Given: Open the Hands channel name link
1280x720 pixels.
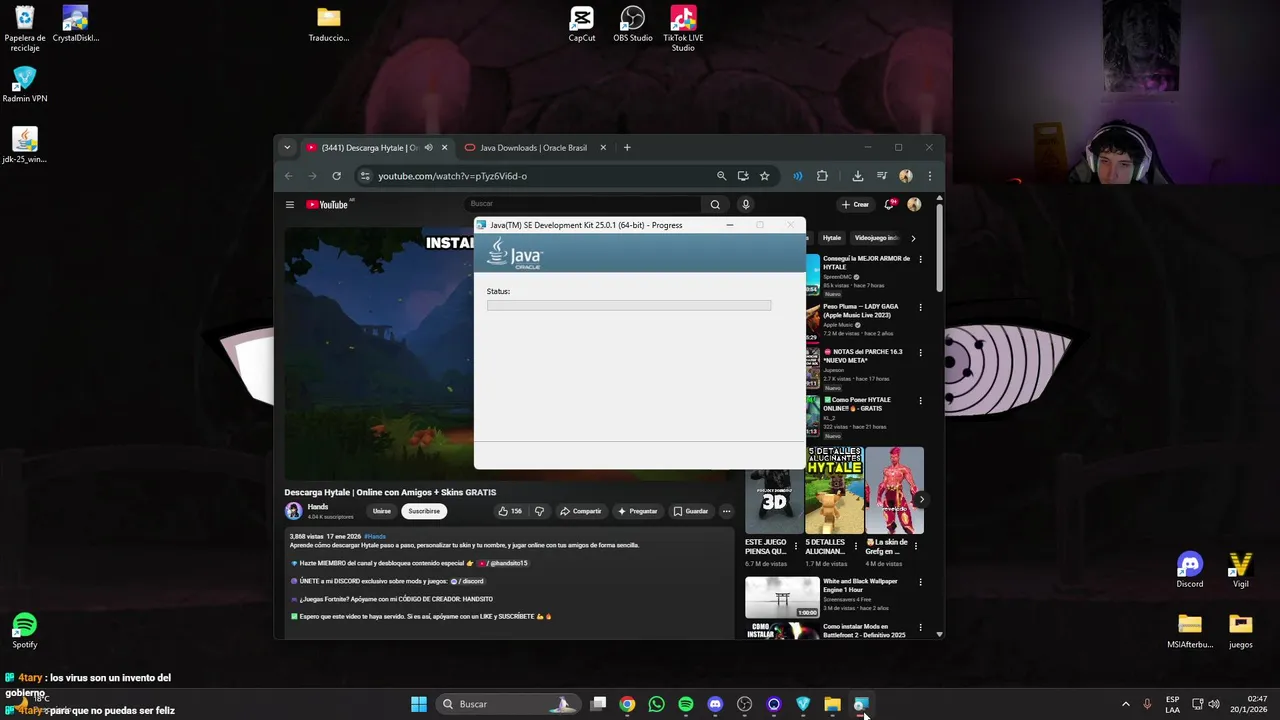Looking at the screenshot, I should (x=318, y=507).
